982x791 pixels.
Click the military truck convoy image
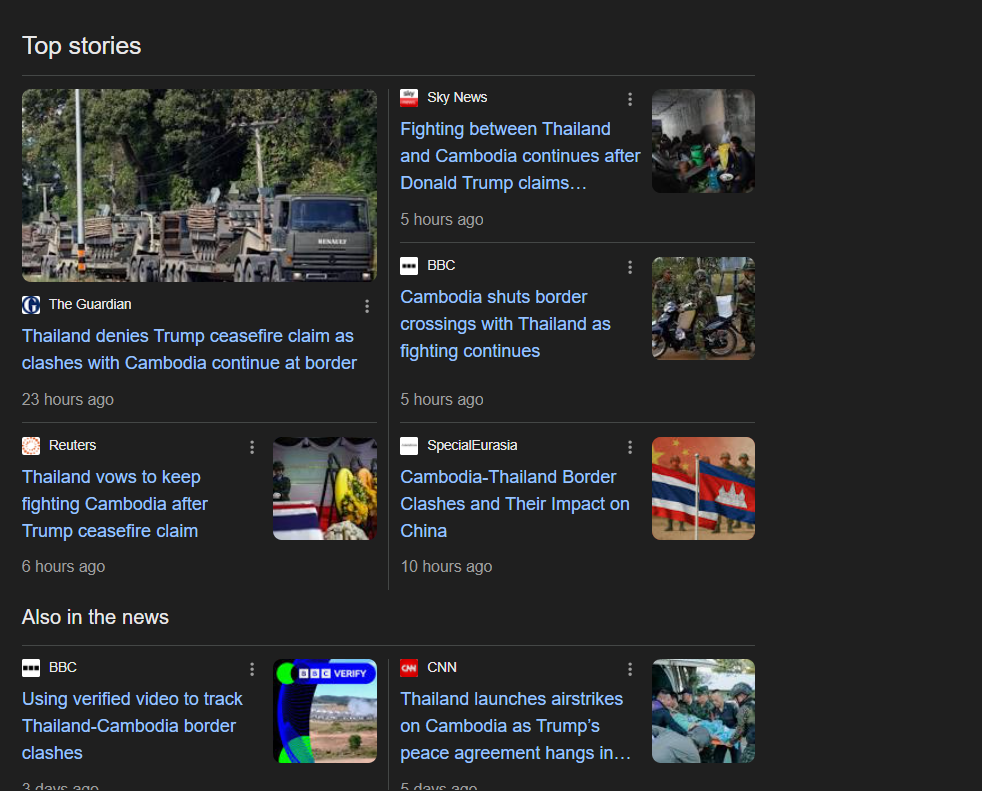(199, 185)
